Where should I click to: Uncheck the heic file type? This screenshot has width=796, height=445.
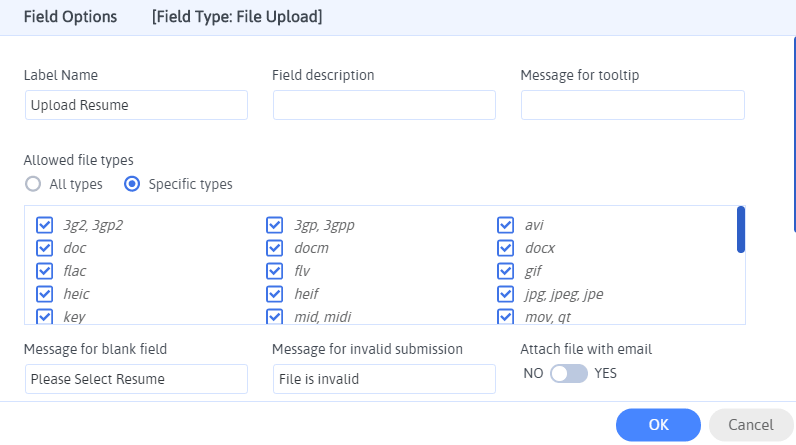pyautogui.click(x=45, y=294)
